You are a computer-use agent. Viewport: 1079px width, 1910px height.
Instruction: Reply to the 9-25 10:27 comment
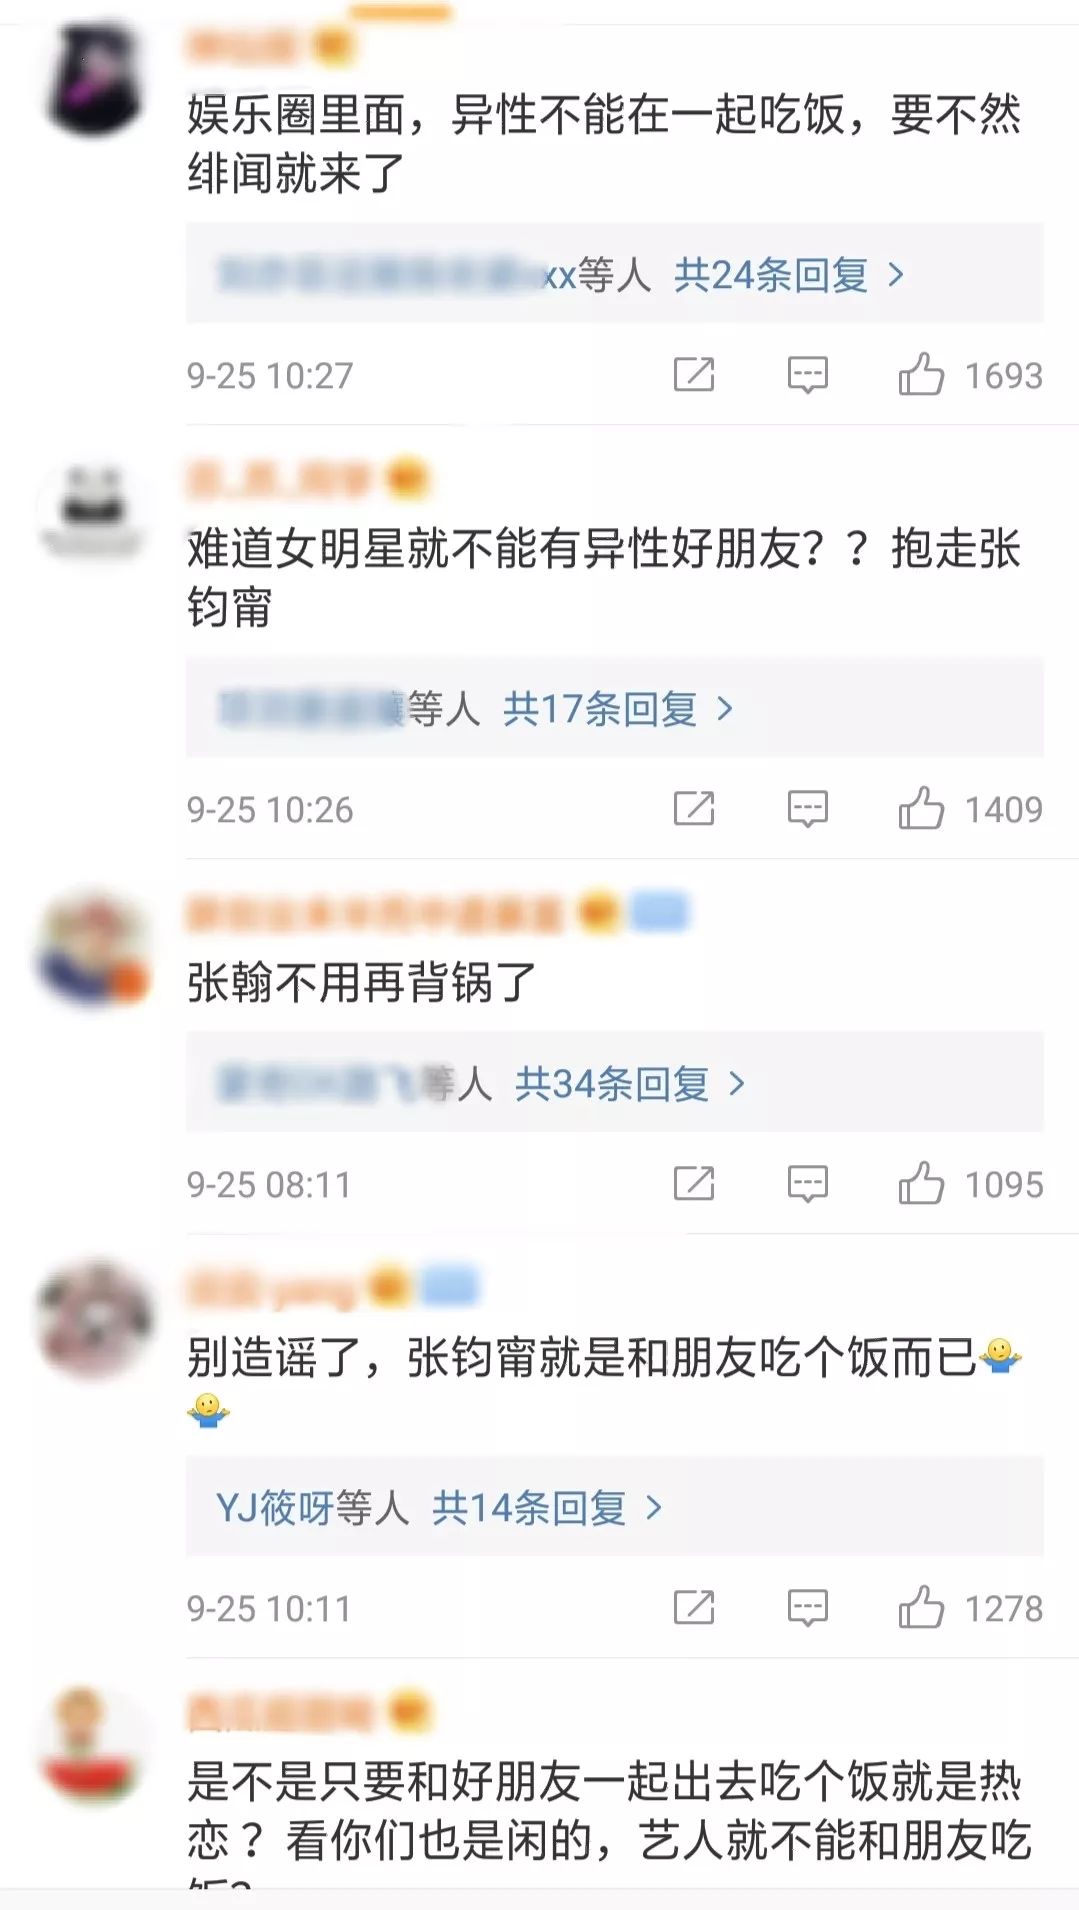[x=807, y=375]
